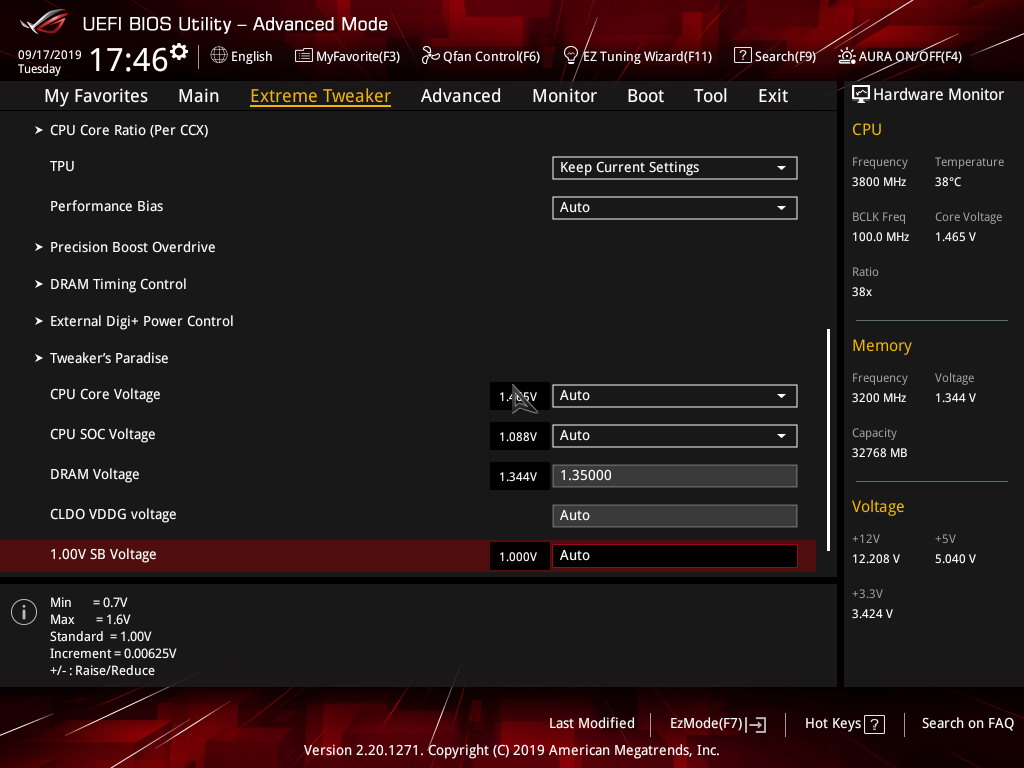The image size is (1024, 768).
Task: Click the AURA light icon
Action: [846, 56]
